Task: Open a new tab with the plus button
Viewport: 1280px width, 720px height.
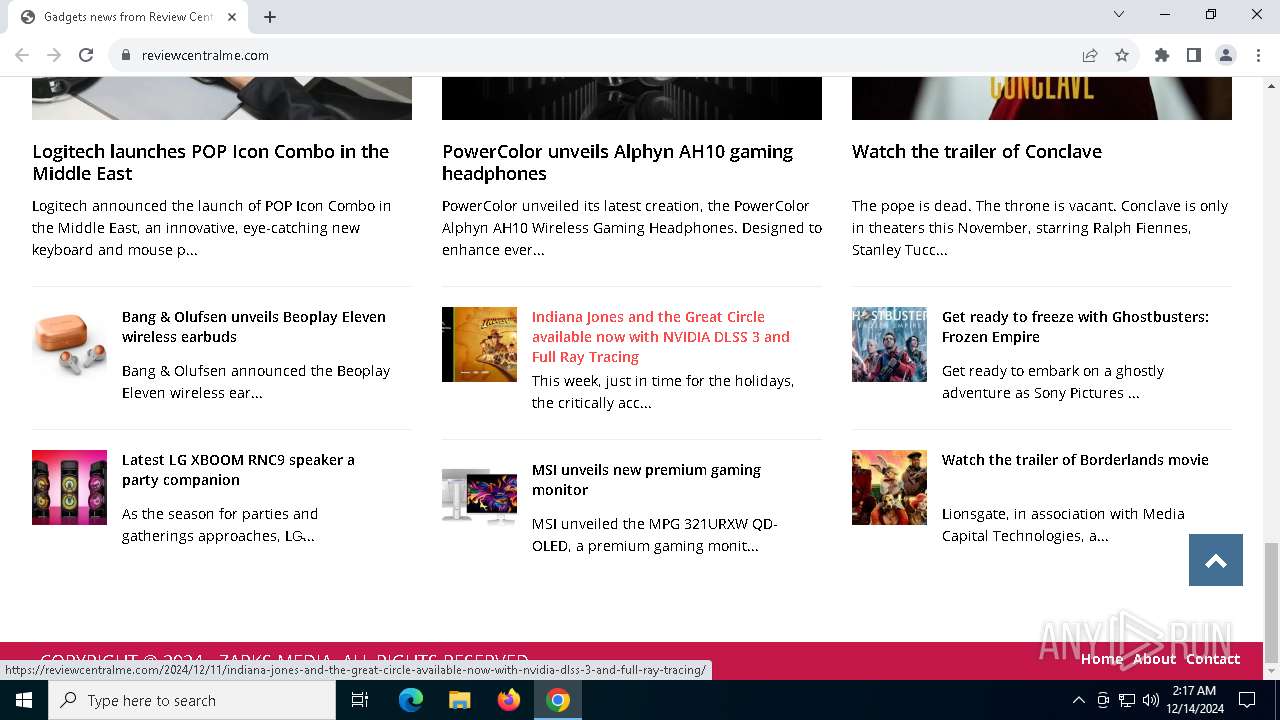Action: coord(270,16)
